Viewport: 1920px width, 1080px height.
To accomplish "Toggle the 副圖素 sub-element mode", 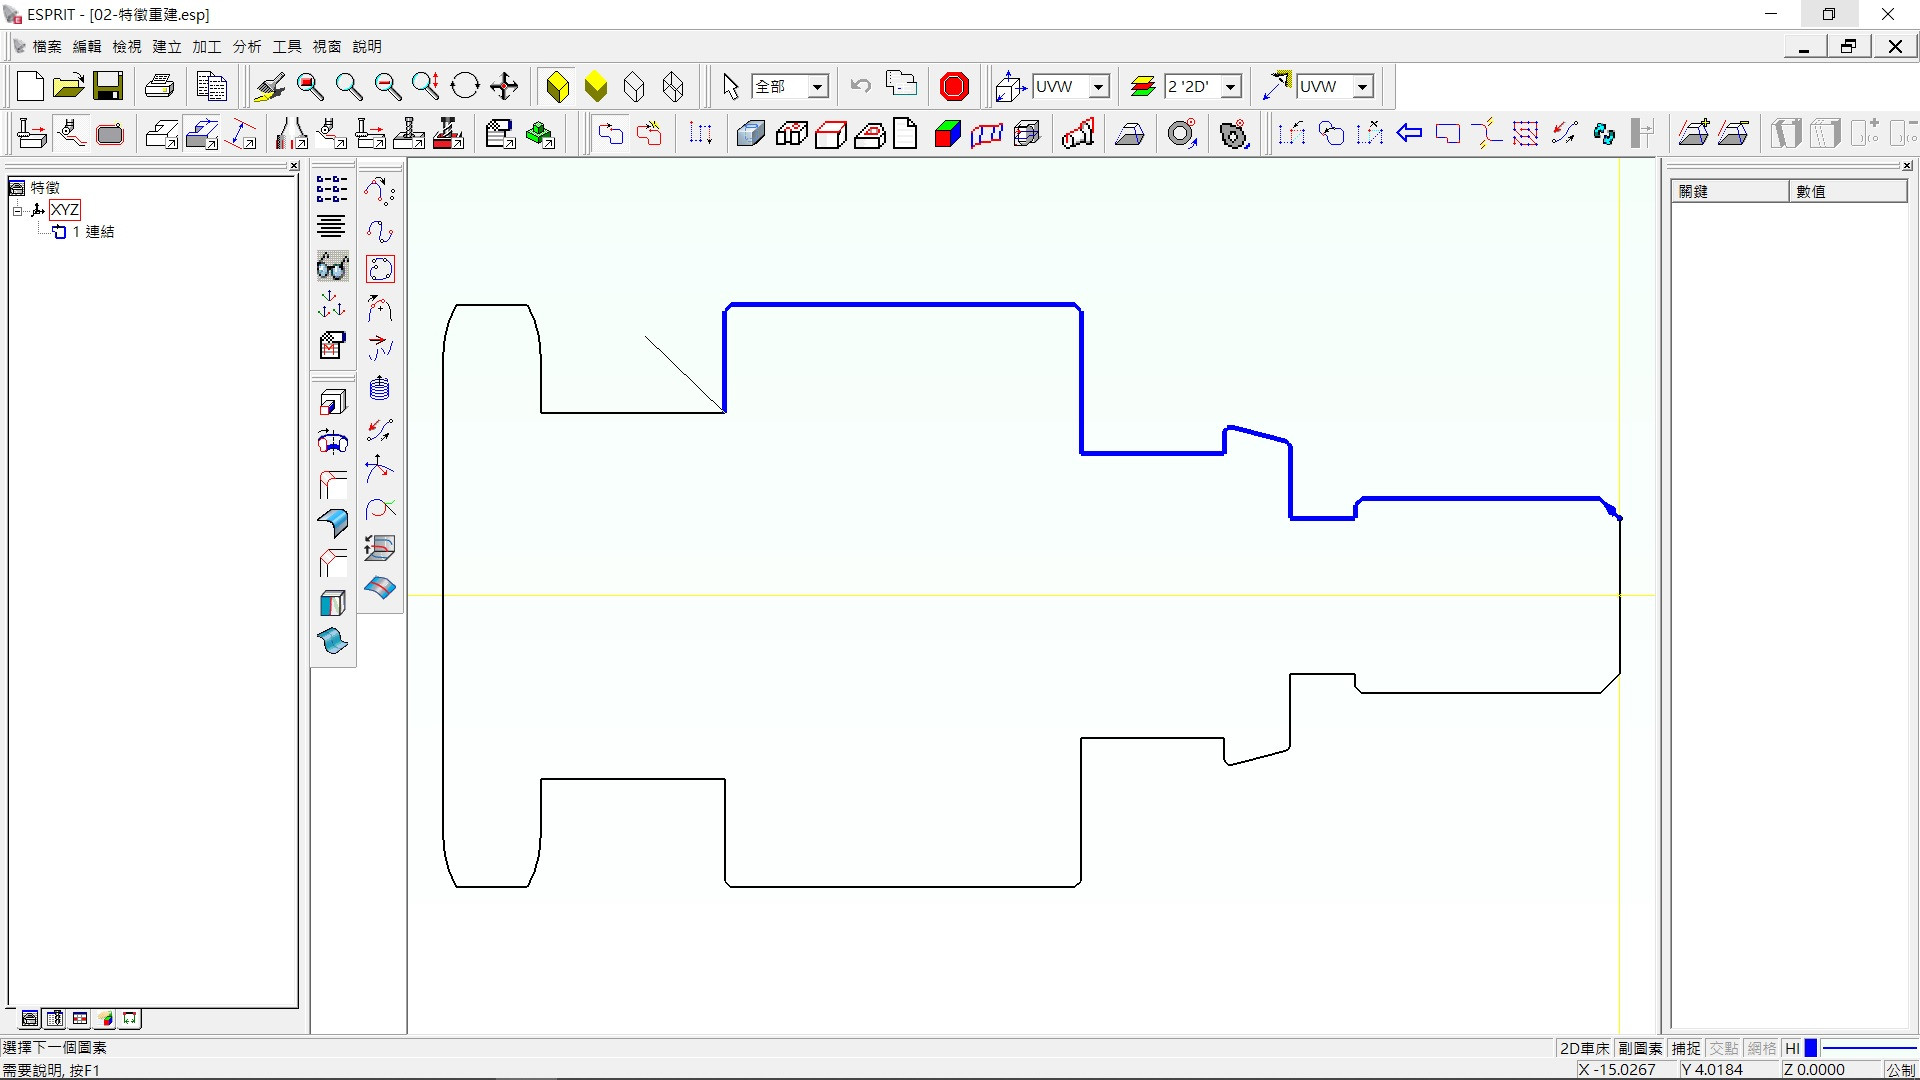I will pyautogui.click(x=1640, y=1048).
